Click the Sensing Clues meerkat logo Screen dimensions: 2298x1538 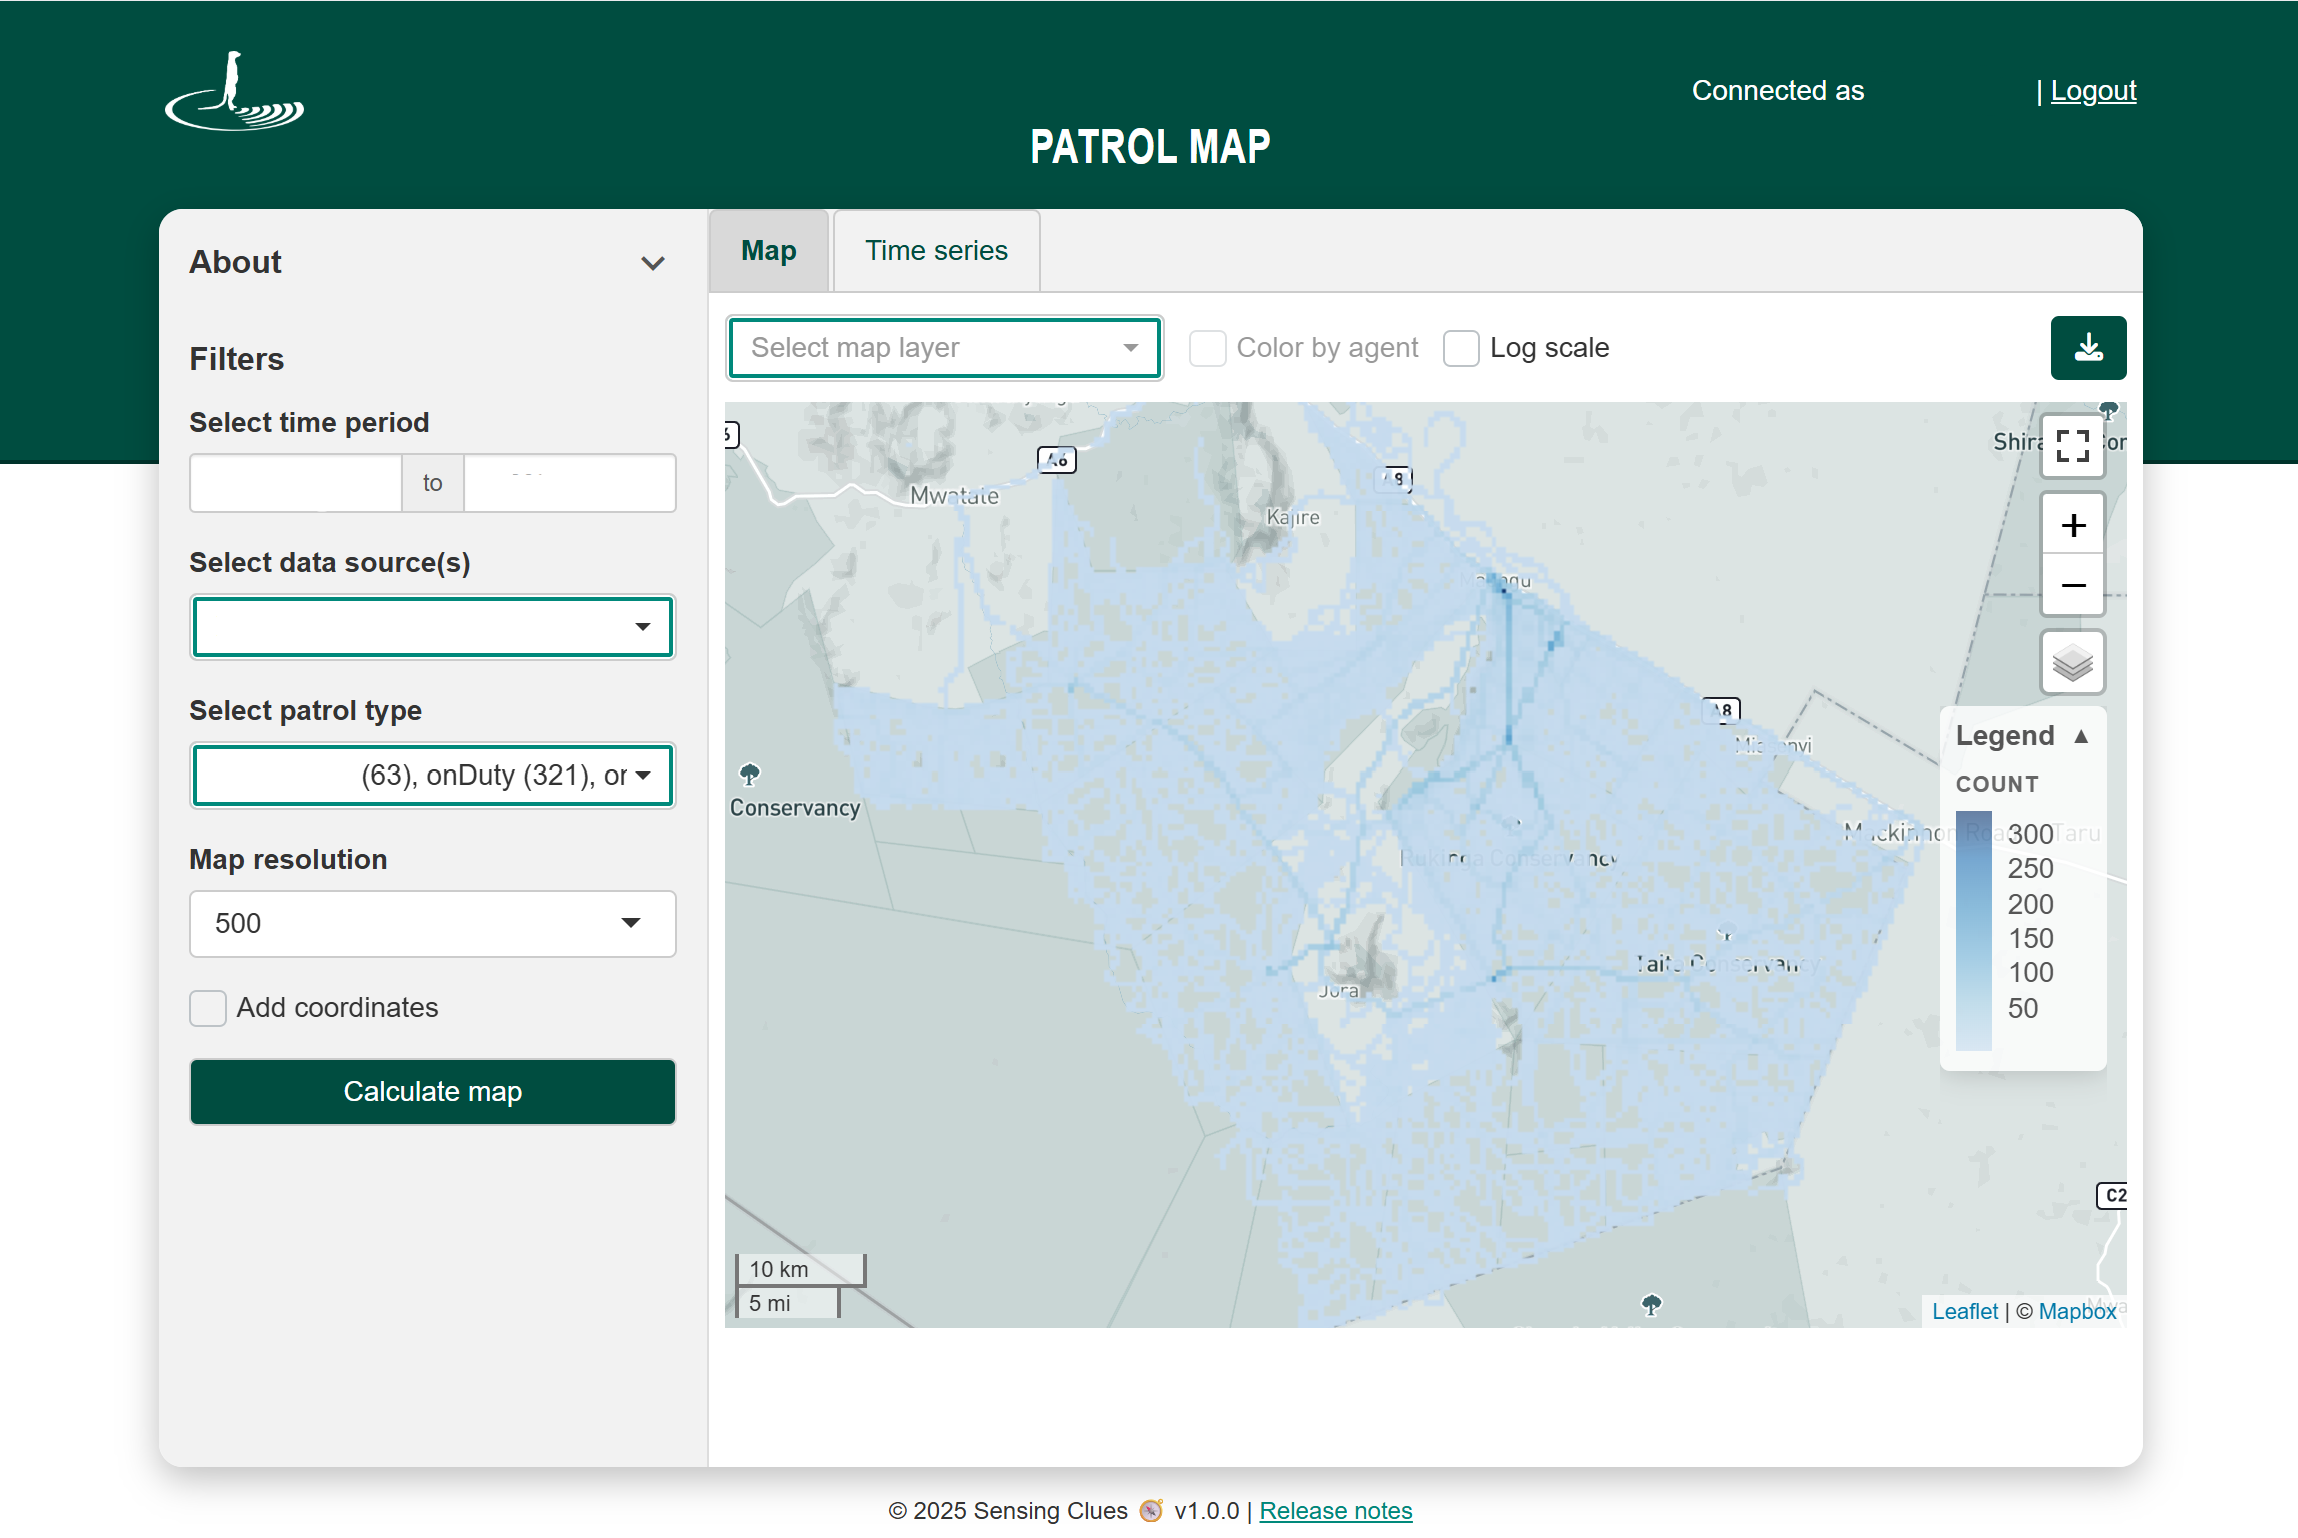point(234,91)
